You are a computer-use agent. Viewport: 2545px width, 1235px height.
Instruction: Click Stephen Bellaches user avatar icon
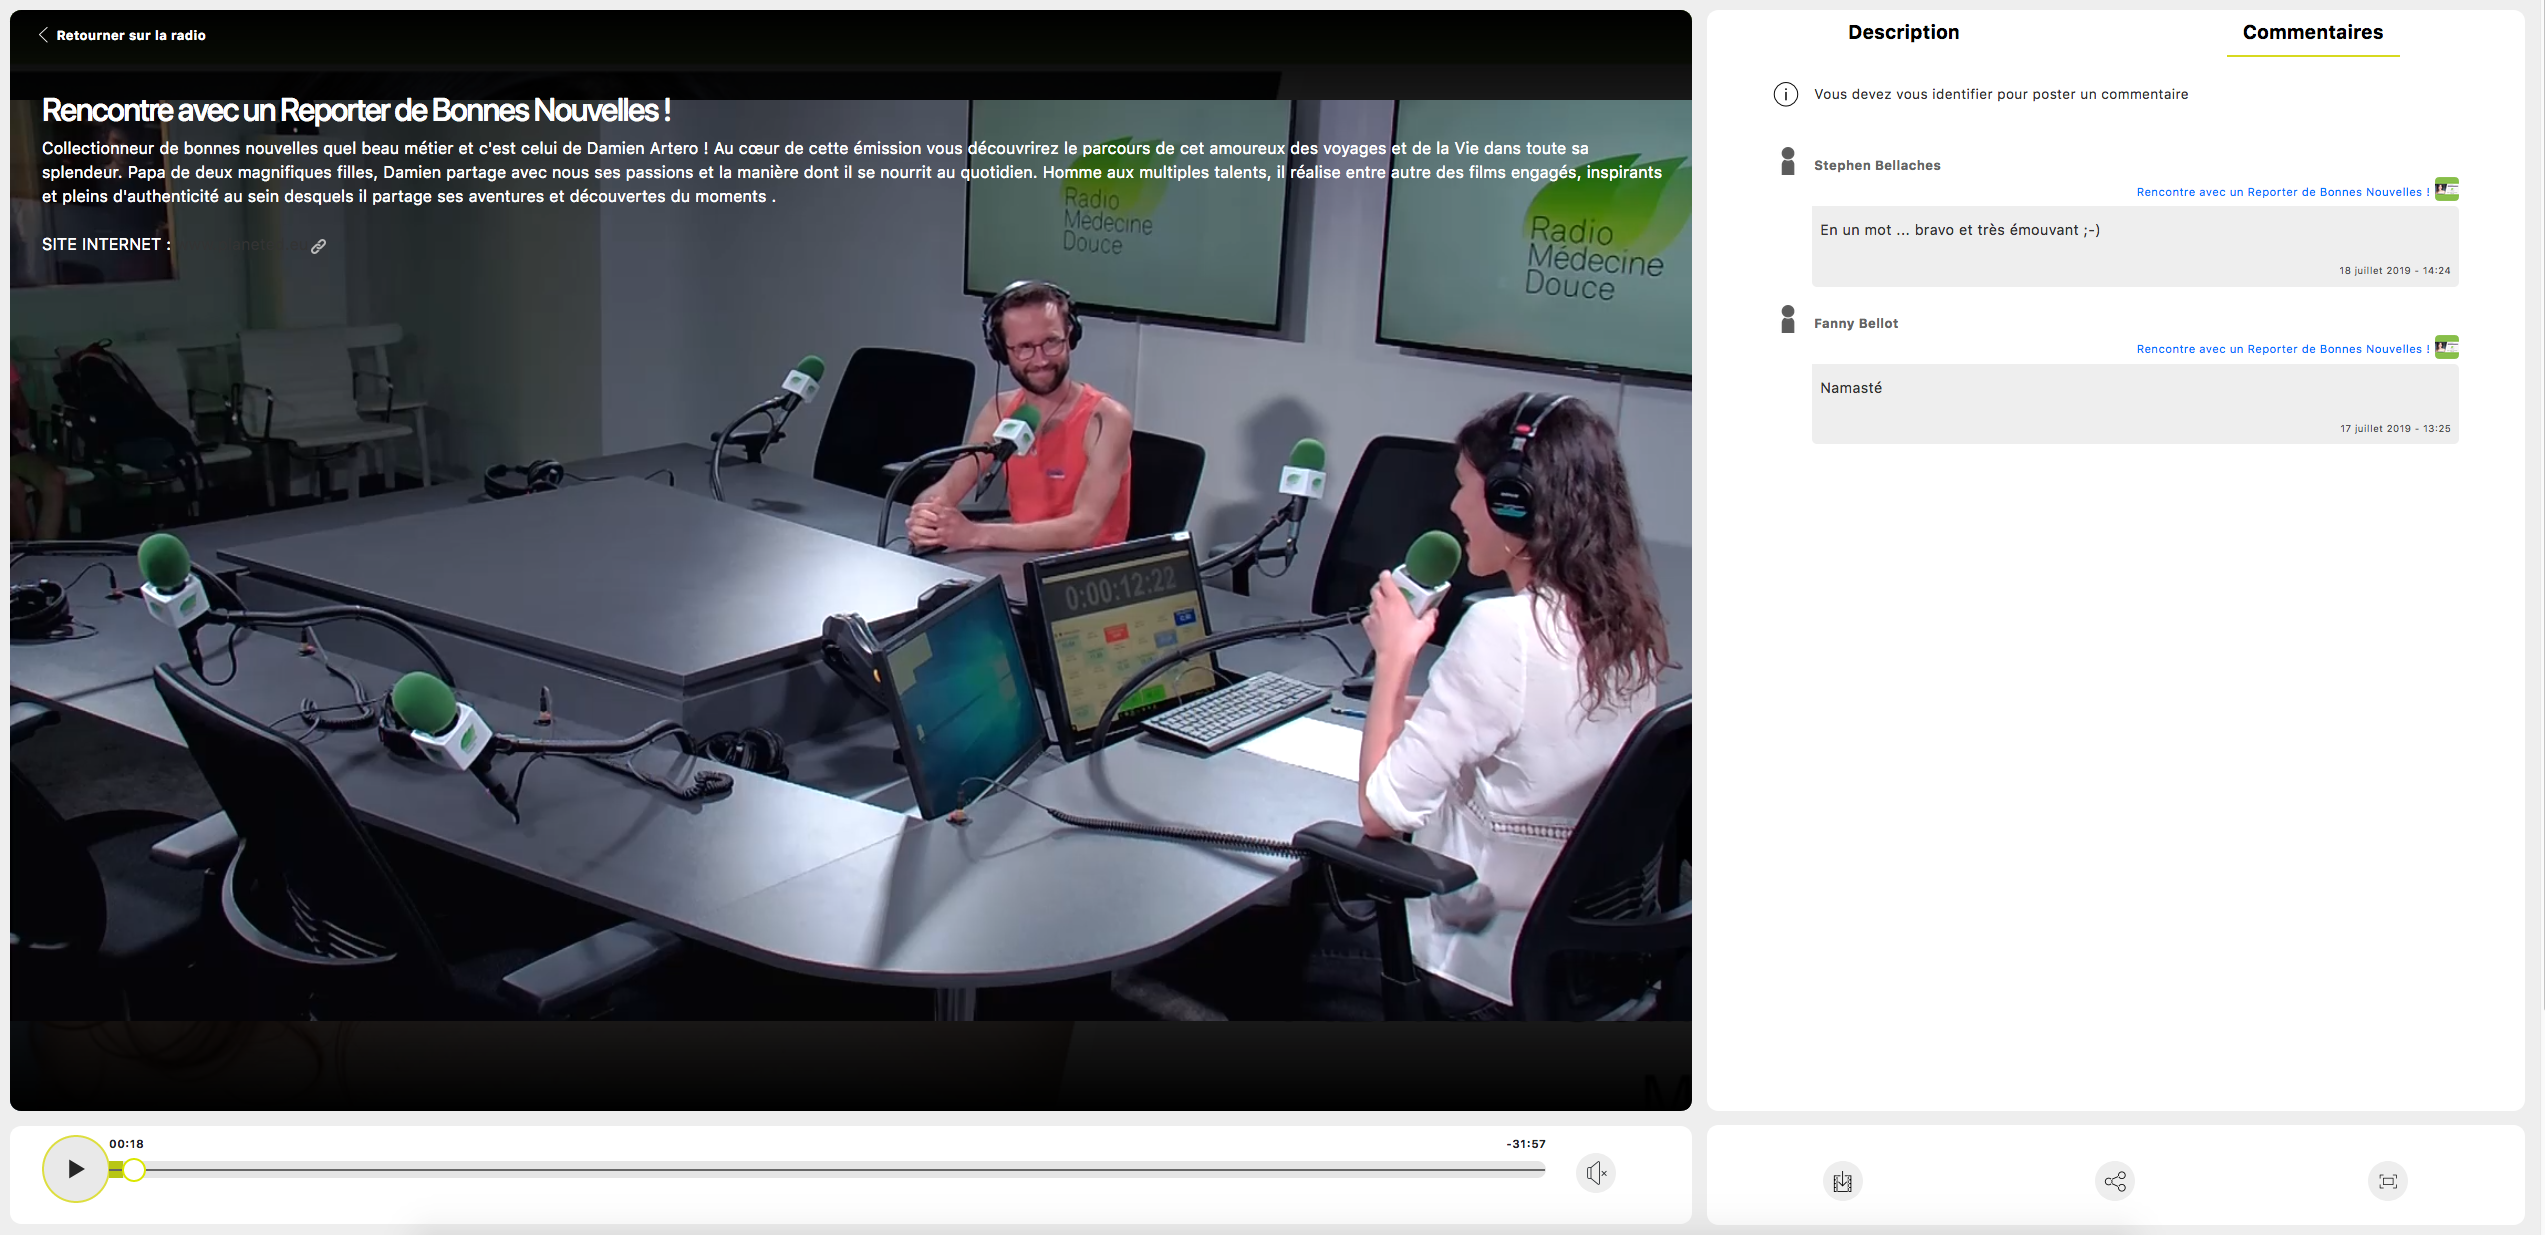(1788, 162)
